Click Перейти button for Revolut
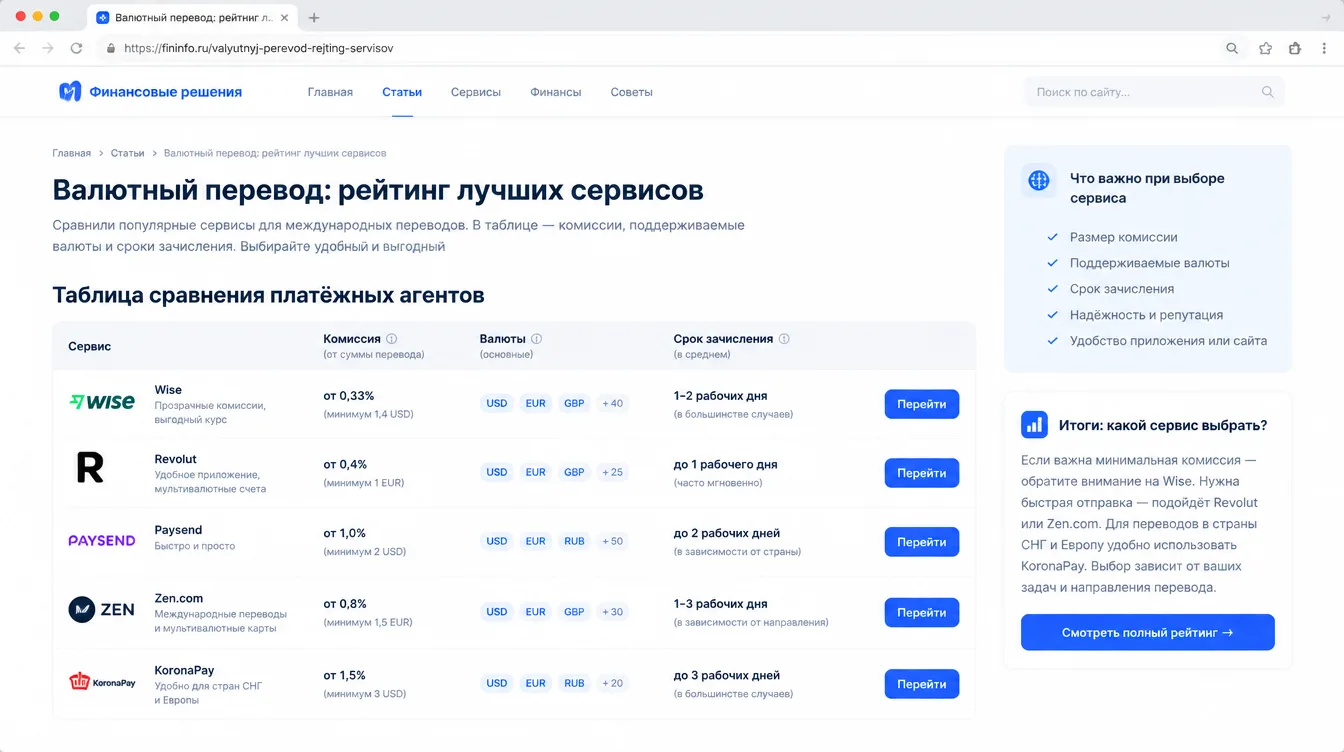 [x=922, y=473]
